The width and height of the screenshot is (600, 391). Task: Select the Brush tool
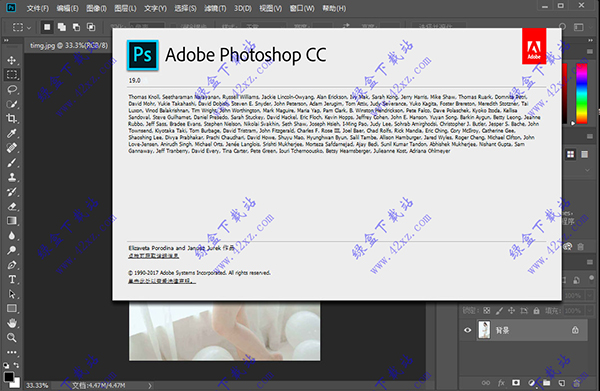[12, 163]
